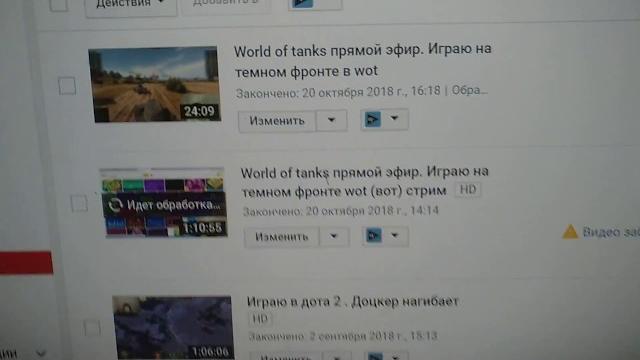640x360 pixels.
Task: Click the blue promote icon on 16:18 video
Action: coord(372,119)
